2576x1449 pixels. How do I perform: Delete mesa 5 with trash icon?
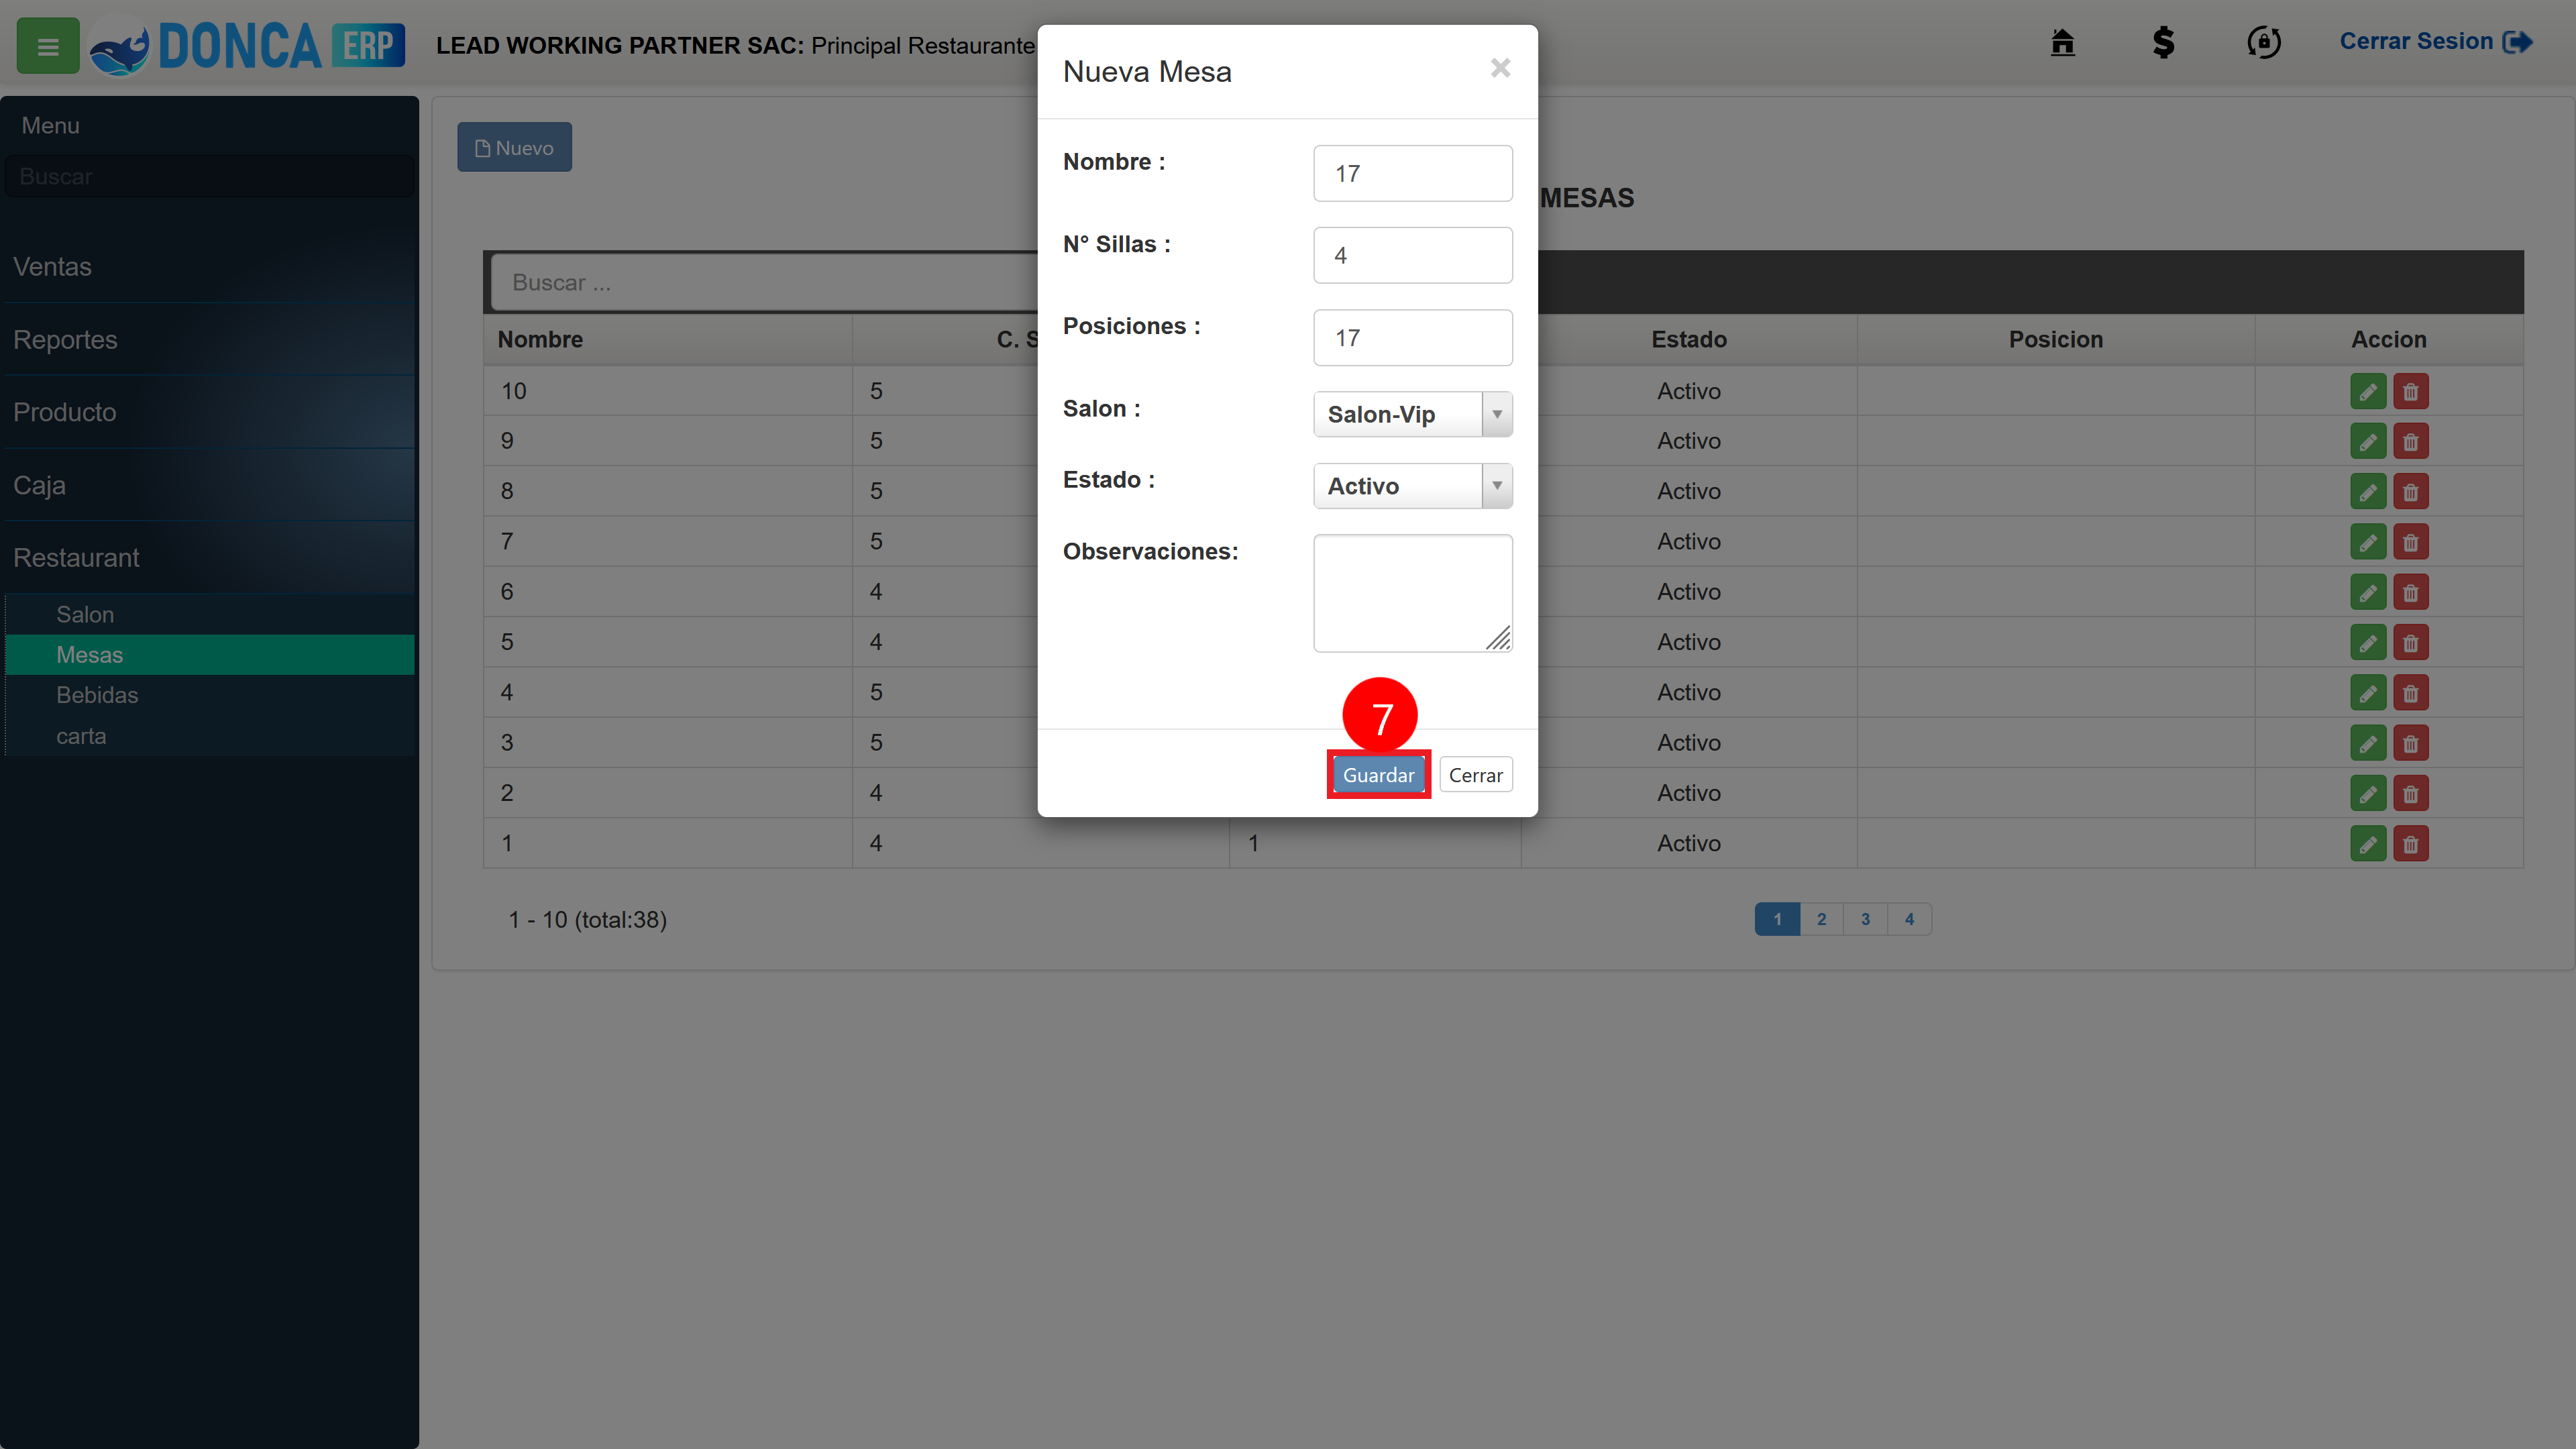(2410, 642)
